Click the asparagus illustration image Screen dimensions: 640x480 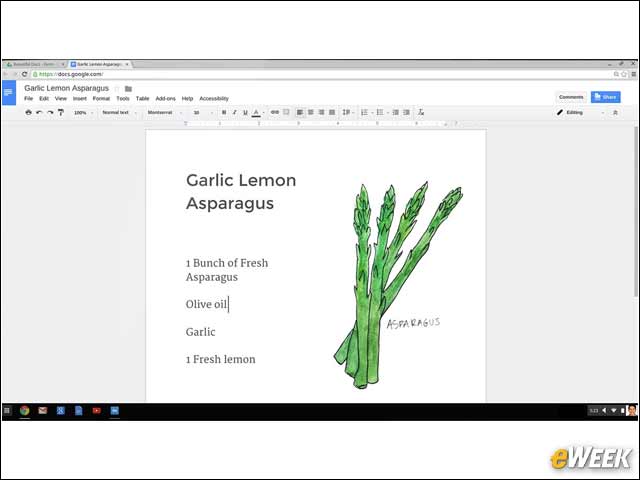click(399, 285)
